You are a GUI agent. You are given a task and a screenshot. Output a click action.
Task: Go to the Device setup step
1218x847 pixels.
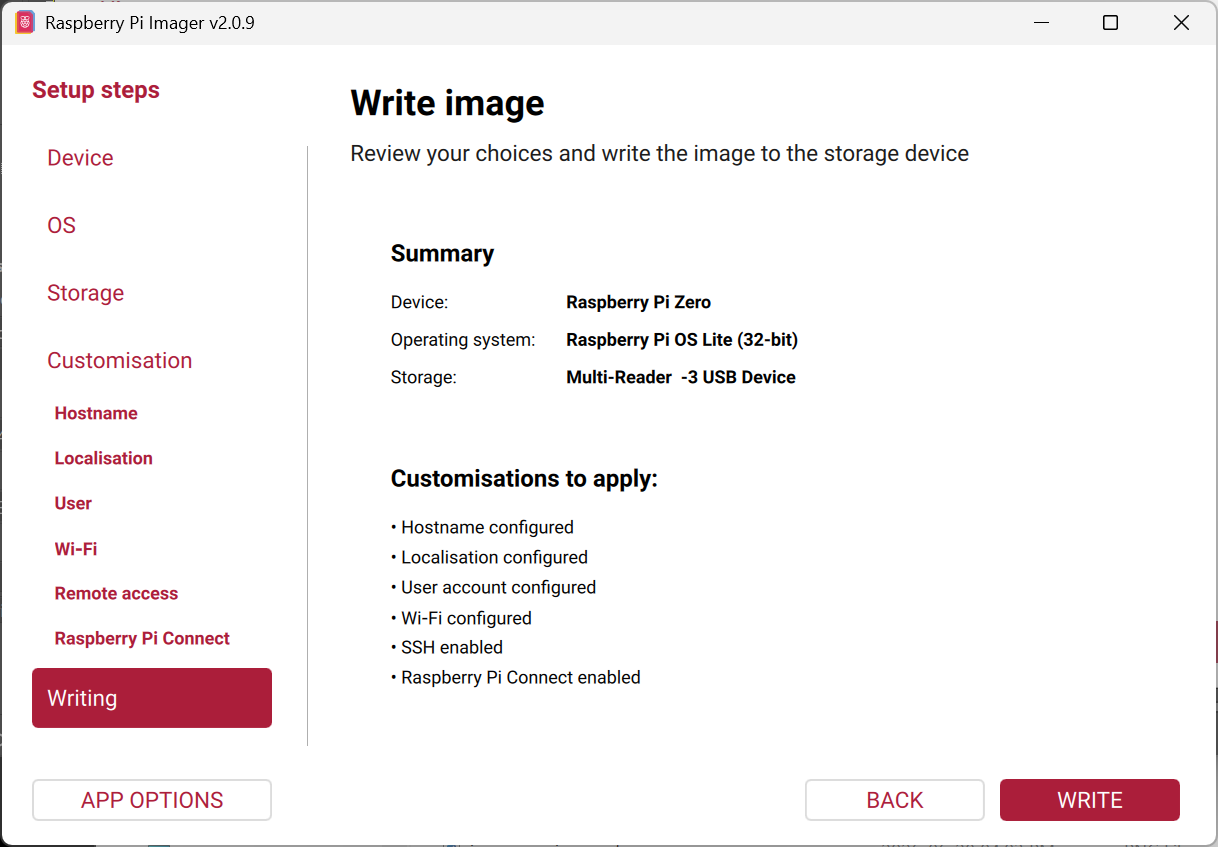click(80, 158)
